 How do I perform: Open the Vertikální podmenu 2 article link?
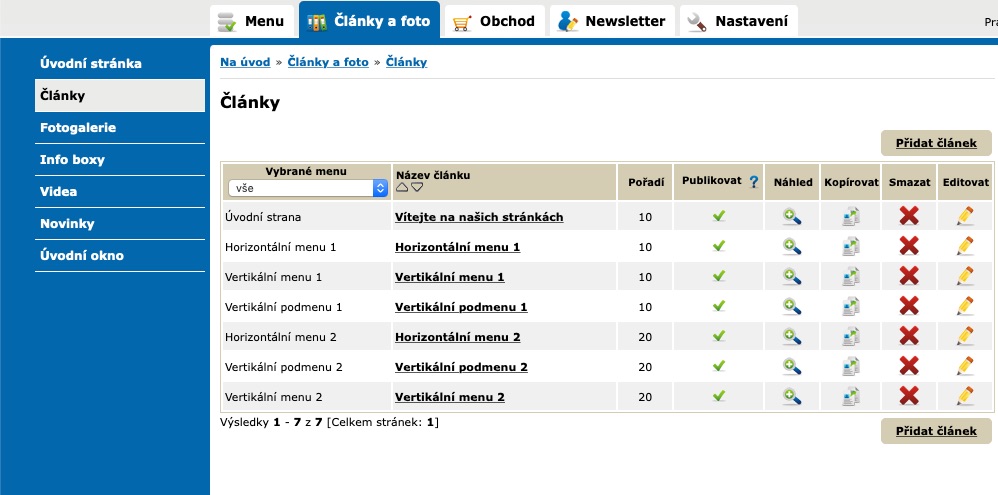click(461, 367)
